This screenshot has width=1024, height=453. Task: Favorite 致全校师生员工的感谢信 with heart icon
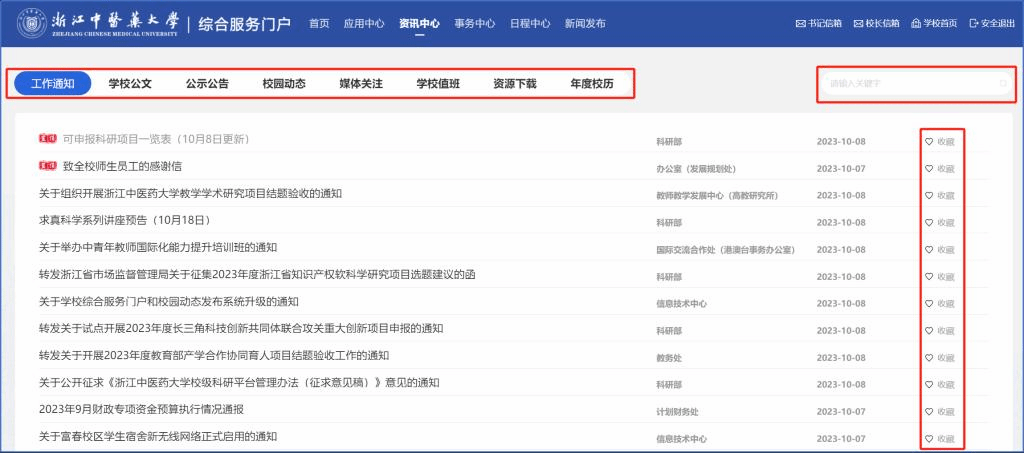tap(929, 168)
